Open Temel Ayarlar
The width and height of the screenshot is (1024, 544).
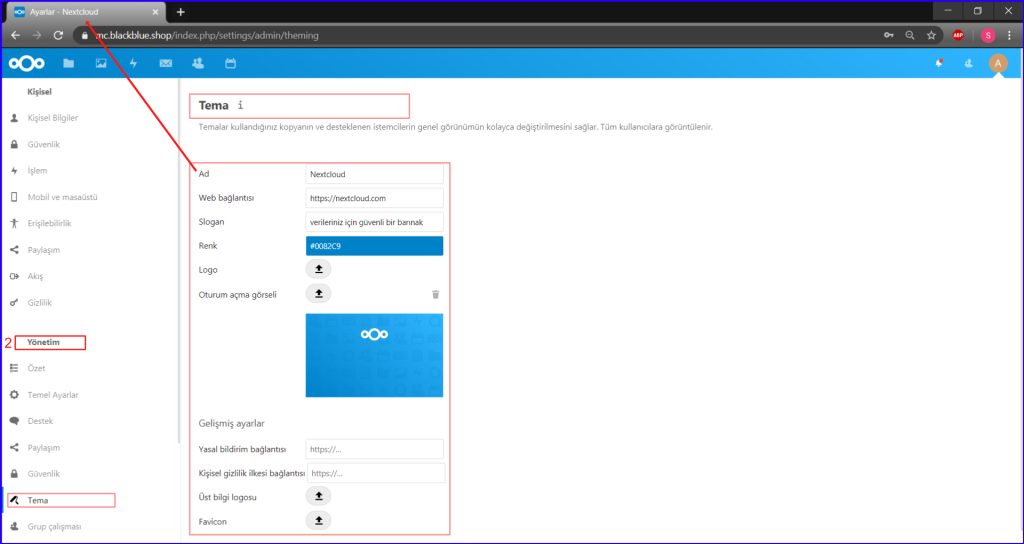53,395
